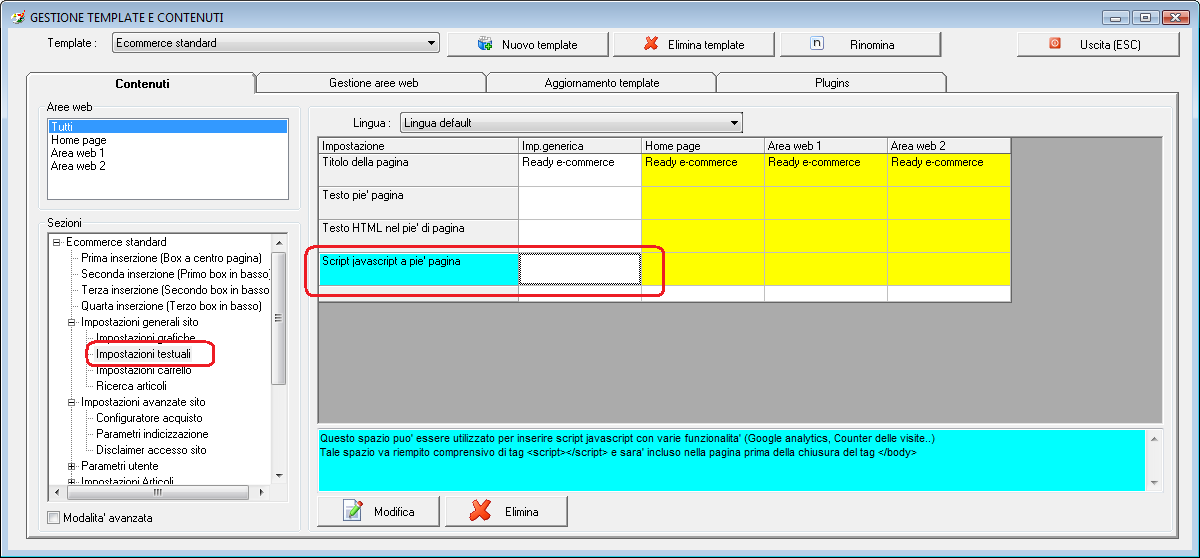Image resolution: width=1200 pixels, height=558 pixels.
Task: Click the scroll down arrow in Sezioni tree
Action: pos(279,476)
